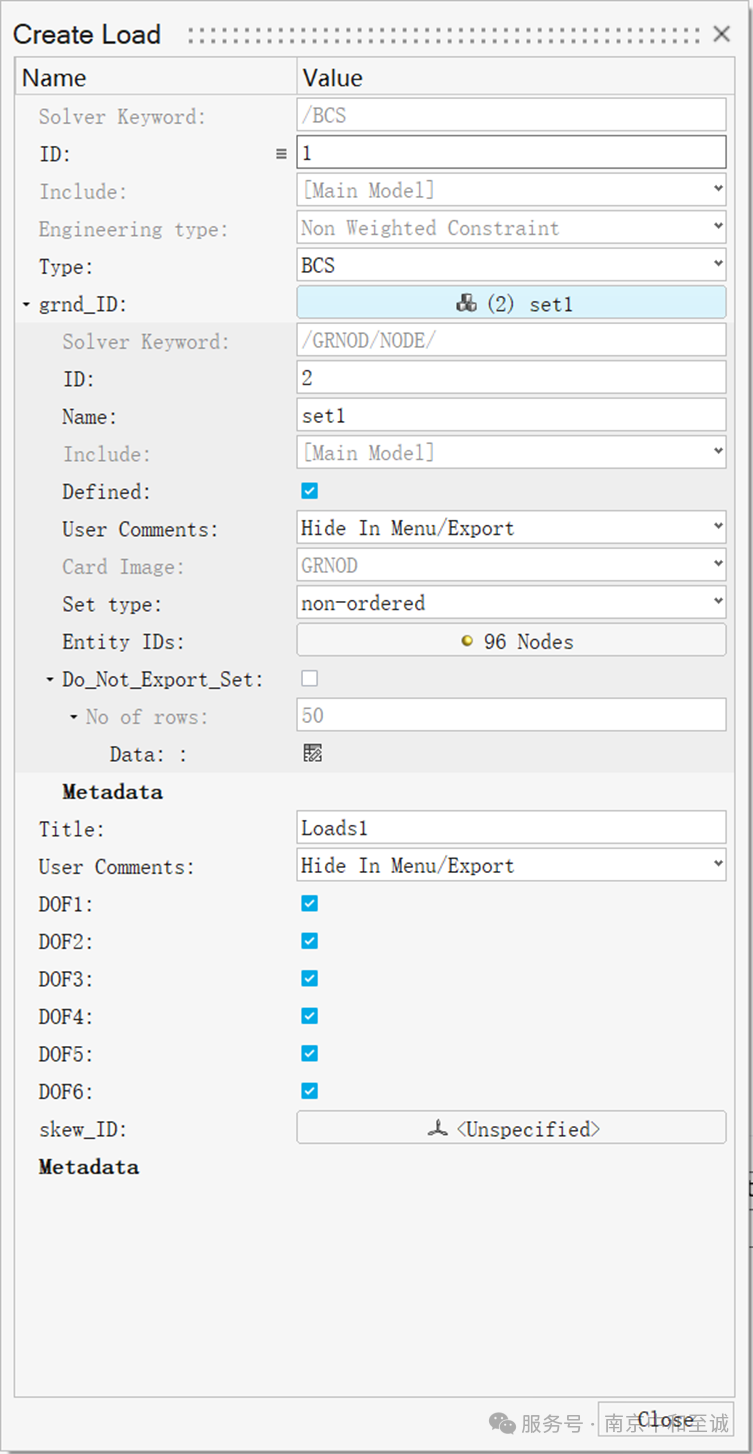Screen dimensions: 753x1454
Task: Click the skew_ID Unspecified selector
Action: click(512, 1127)
